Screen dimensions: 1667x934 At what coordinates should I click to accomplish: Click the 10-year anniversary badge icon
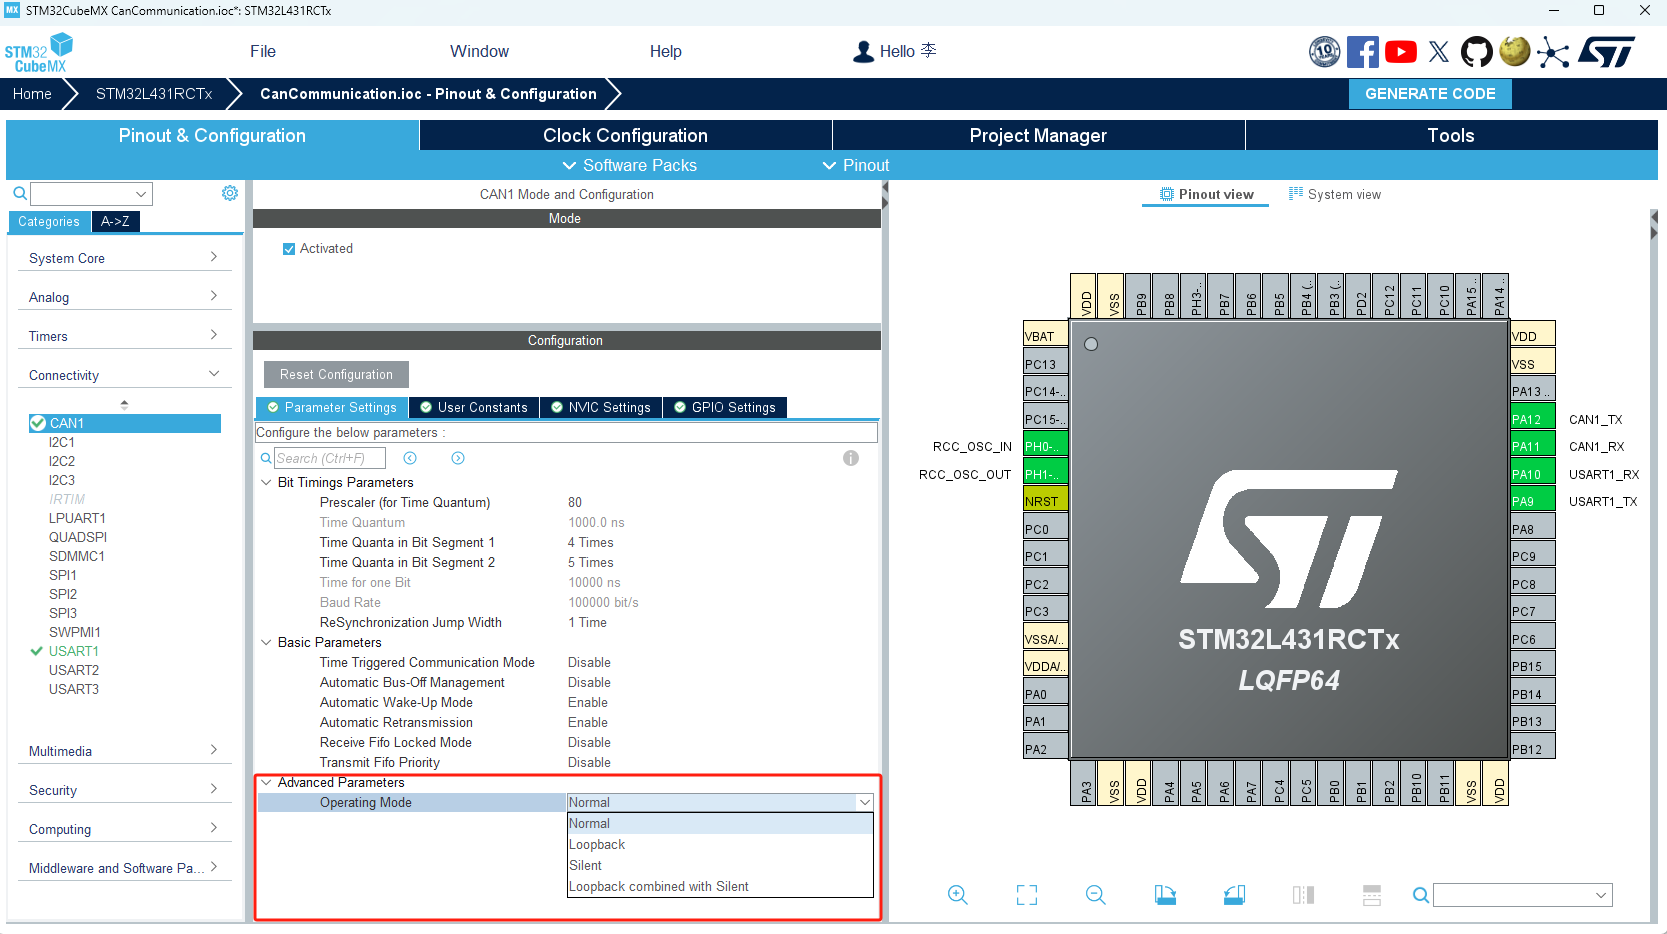pos(1325,52)
